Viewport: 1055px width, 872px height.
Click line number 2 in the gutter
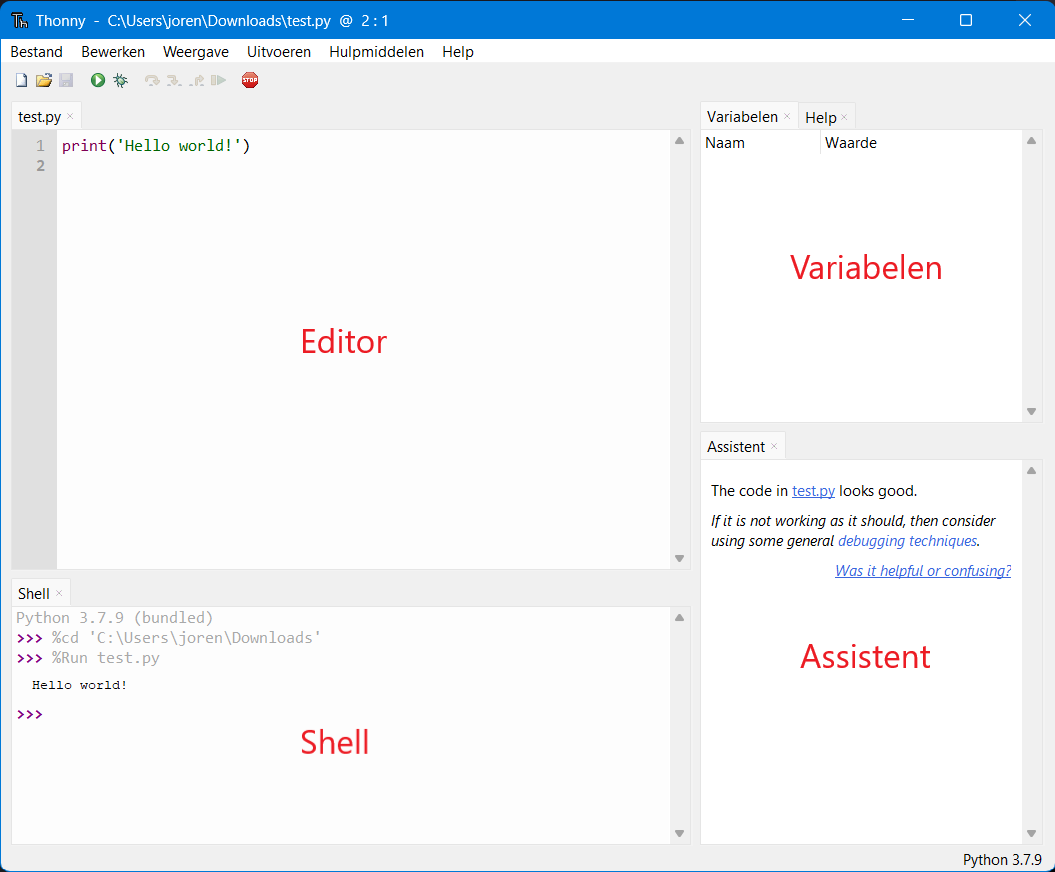(40, 166)
